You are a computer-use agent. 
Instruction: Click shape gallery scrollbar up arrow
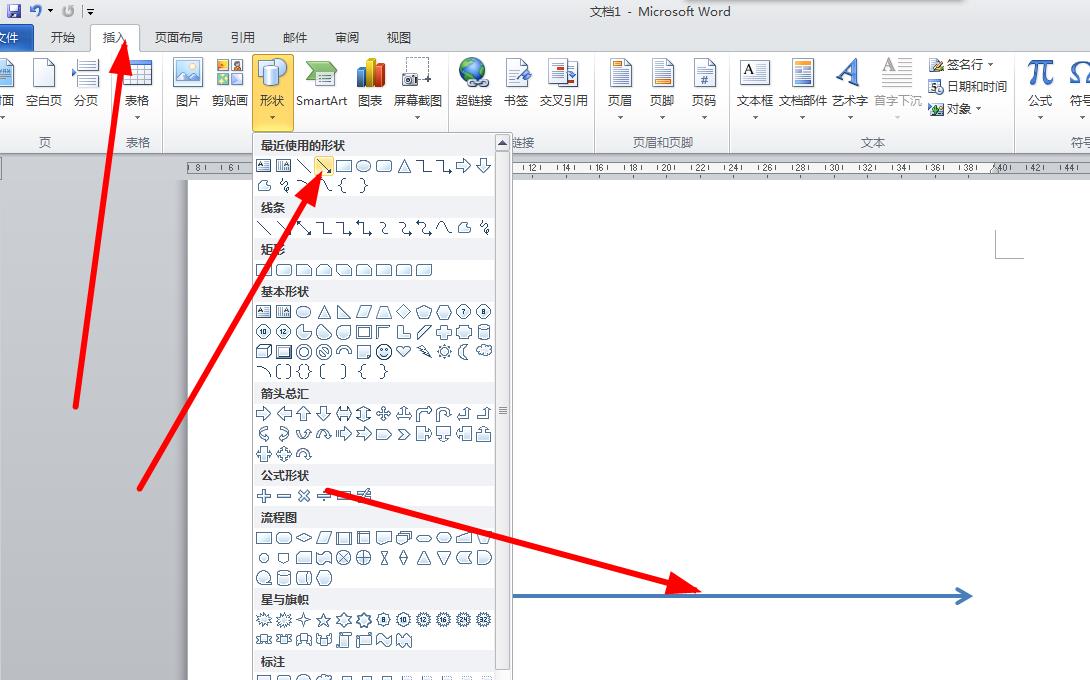click(503, 143)
